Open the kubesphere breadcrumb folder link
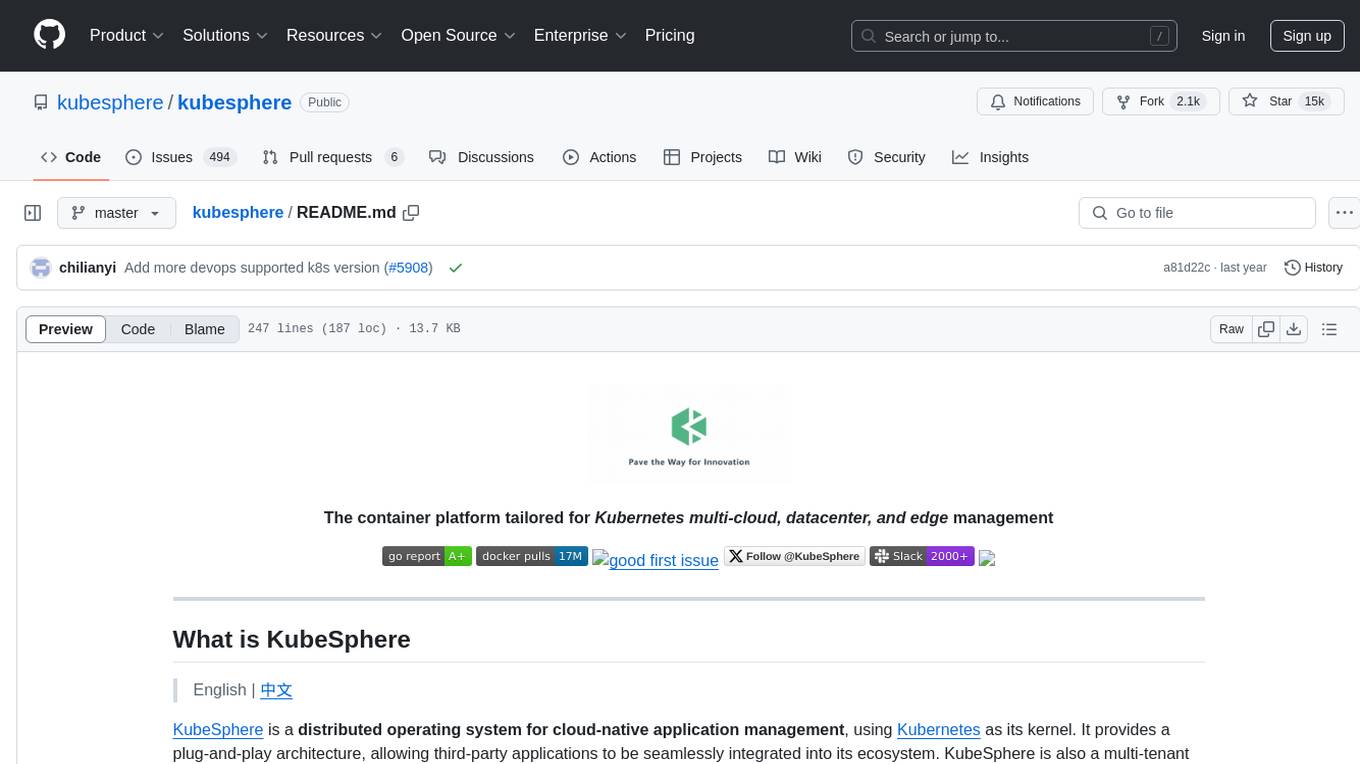Viewport: 1360px width, 764px height. tap(238, 213)
